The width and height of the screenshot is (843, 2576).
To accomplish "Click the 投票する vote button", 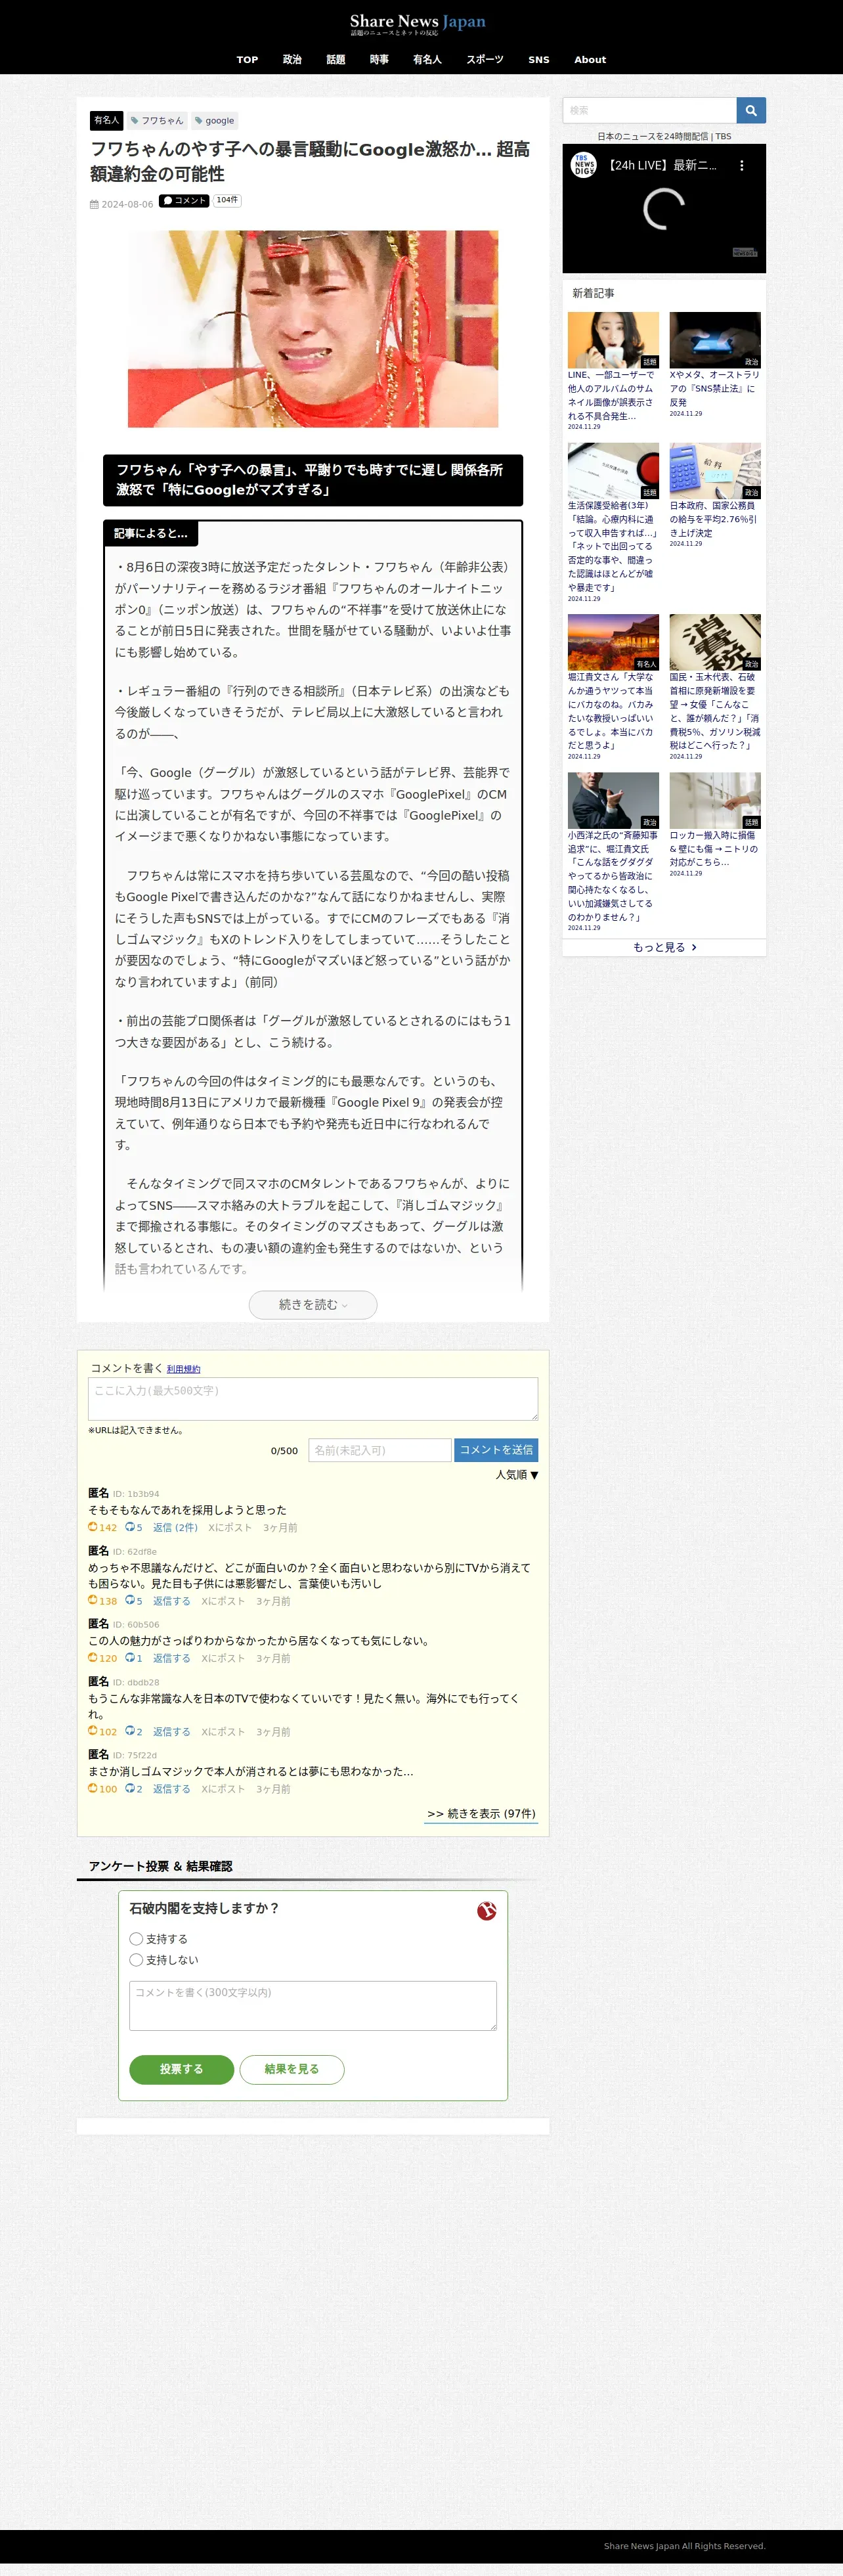I will pyautogui.click(x=181, y=2069).
